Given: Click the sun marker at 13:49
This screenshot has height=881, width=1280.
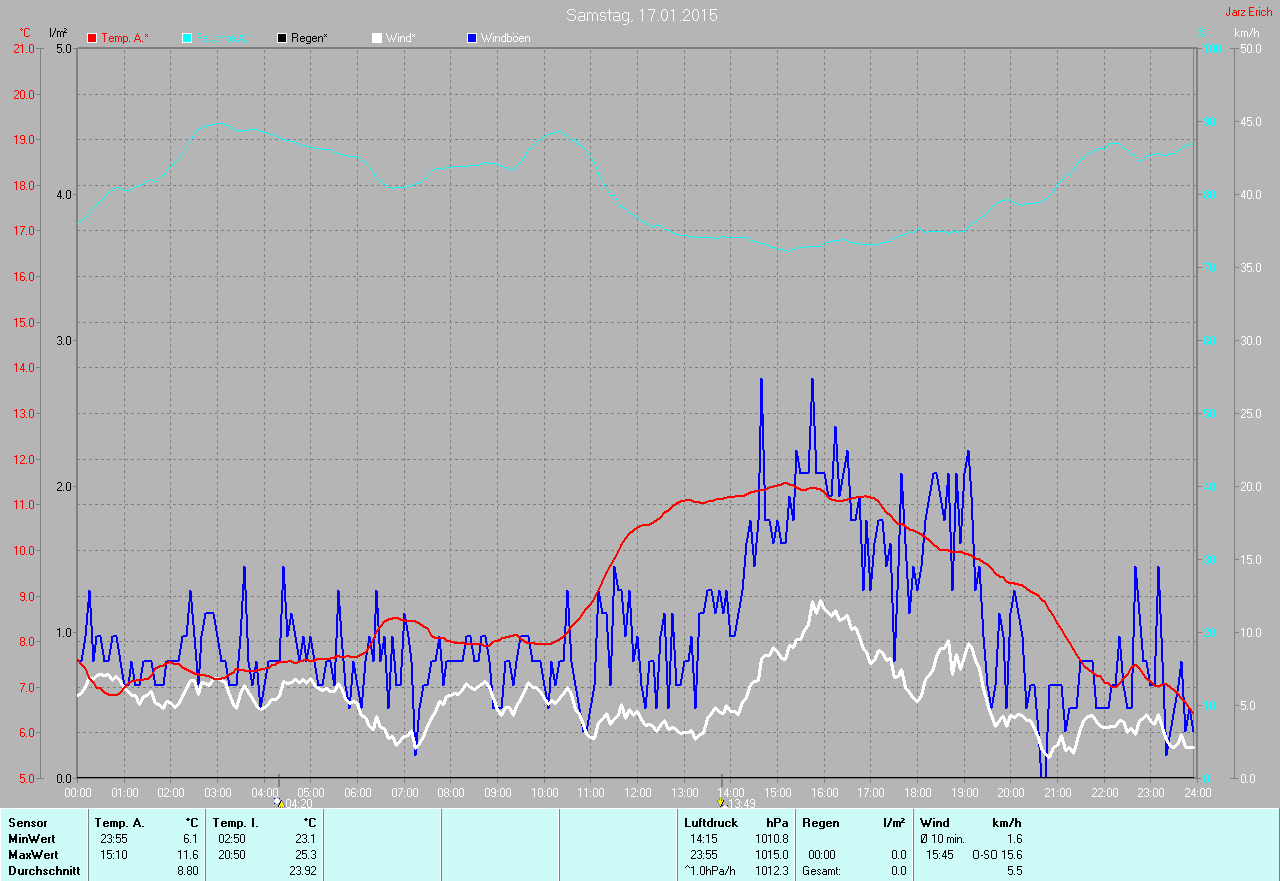Looking at the screenshot, I should (x=721, y=802).
